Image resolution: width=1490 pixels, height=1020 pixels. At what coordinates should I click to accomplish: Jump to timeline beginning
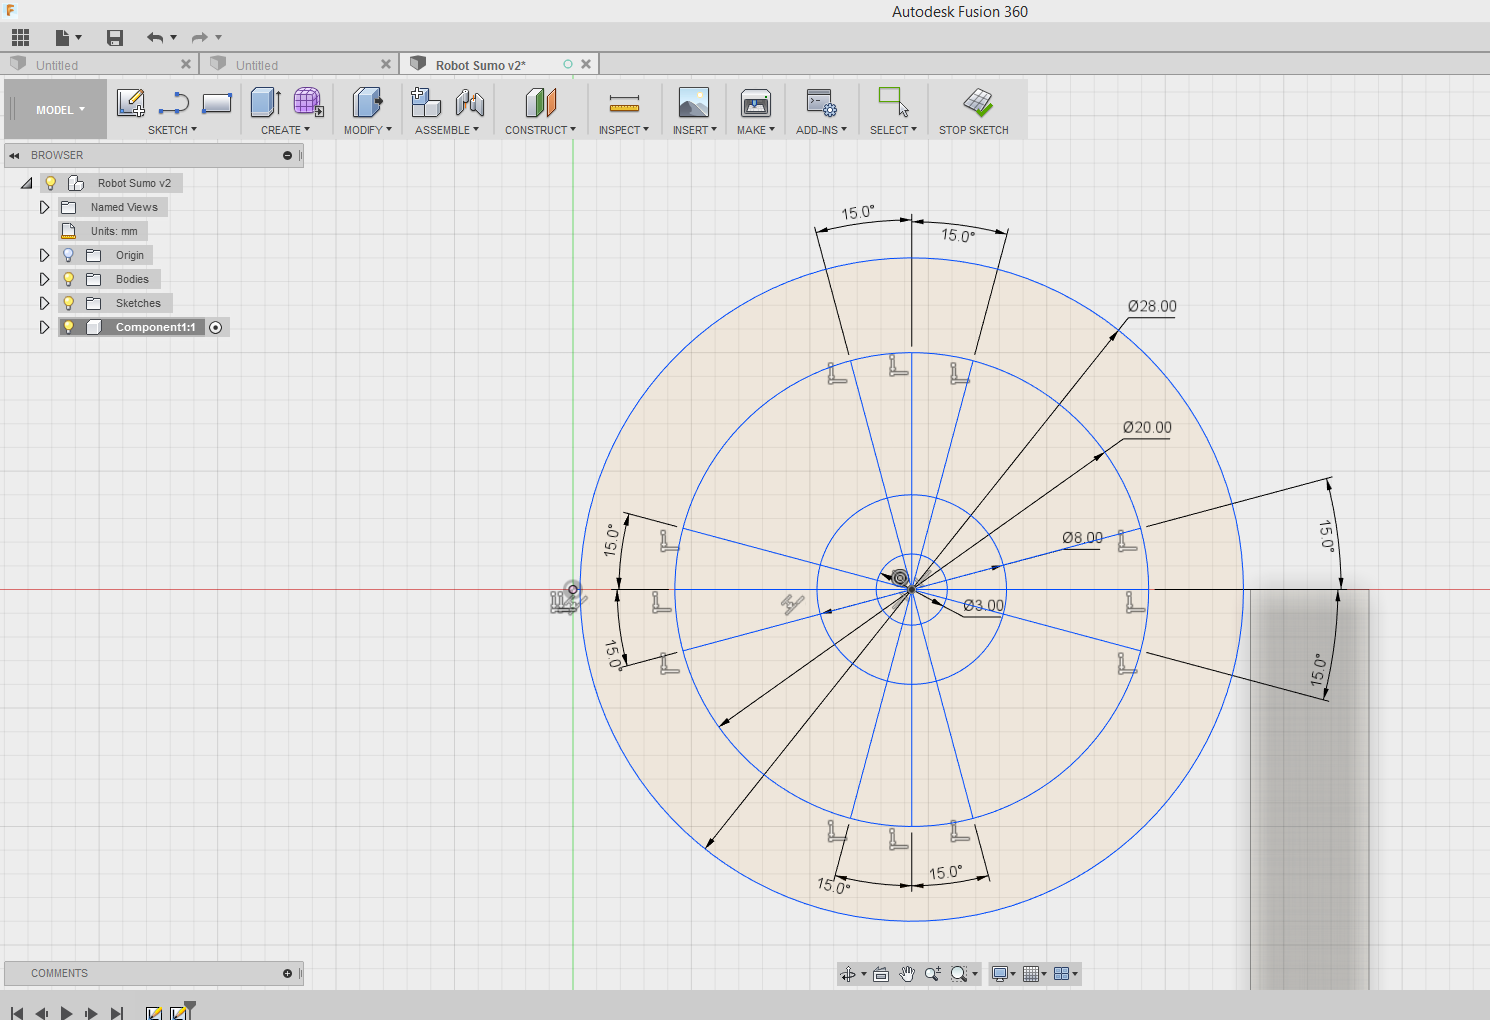coord(16,1013)
